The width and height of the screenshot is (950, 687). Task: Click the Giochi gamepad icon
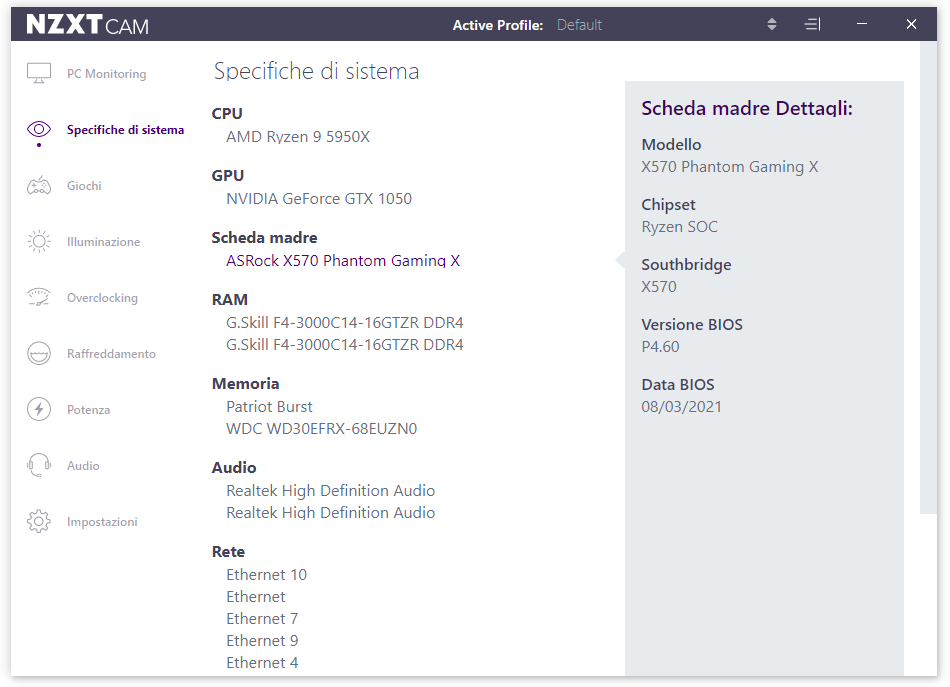[x=39, y=185]
